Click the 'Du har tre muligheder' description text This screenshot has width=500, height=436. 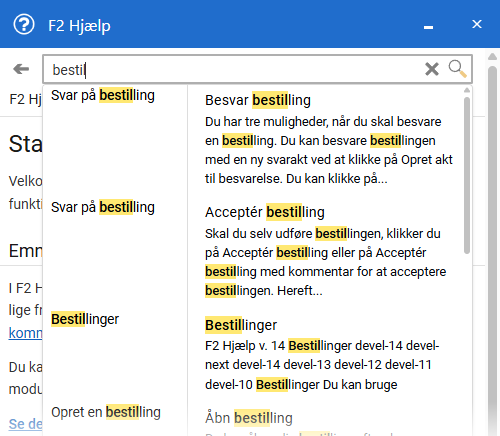[329, 150]
